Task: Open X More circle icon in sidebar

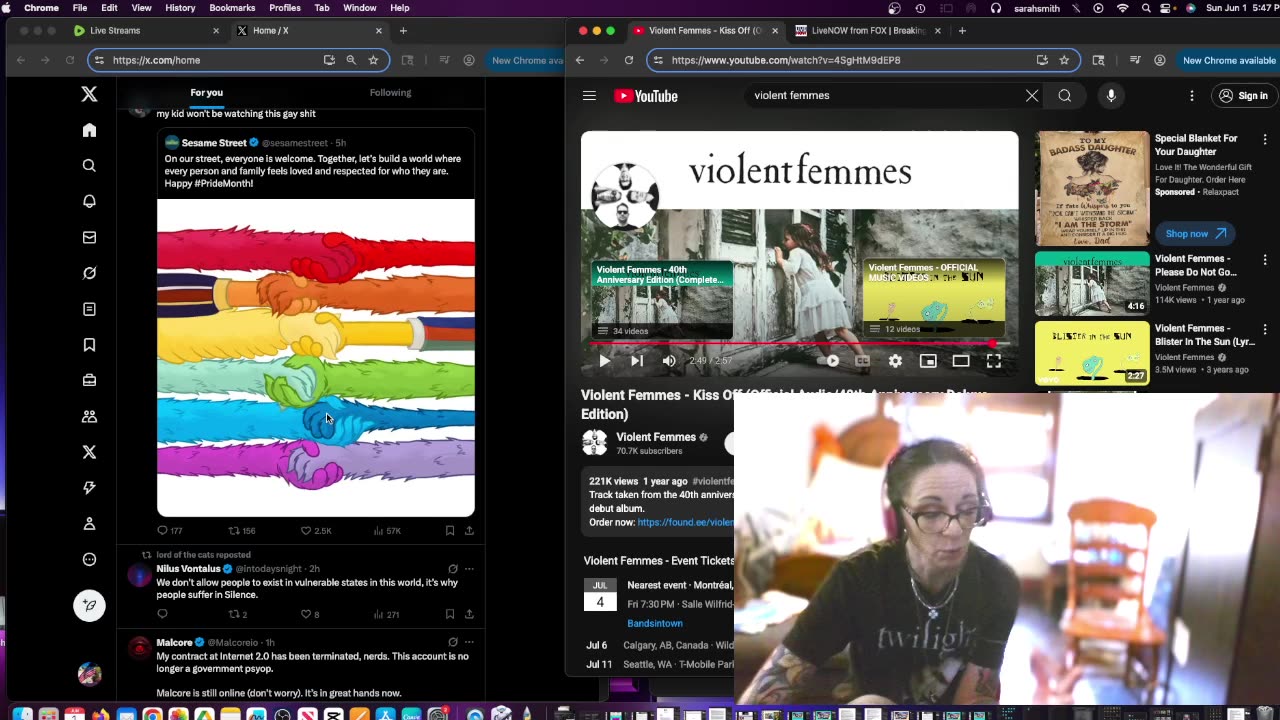Action: 89,560
